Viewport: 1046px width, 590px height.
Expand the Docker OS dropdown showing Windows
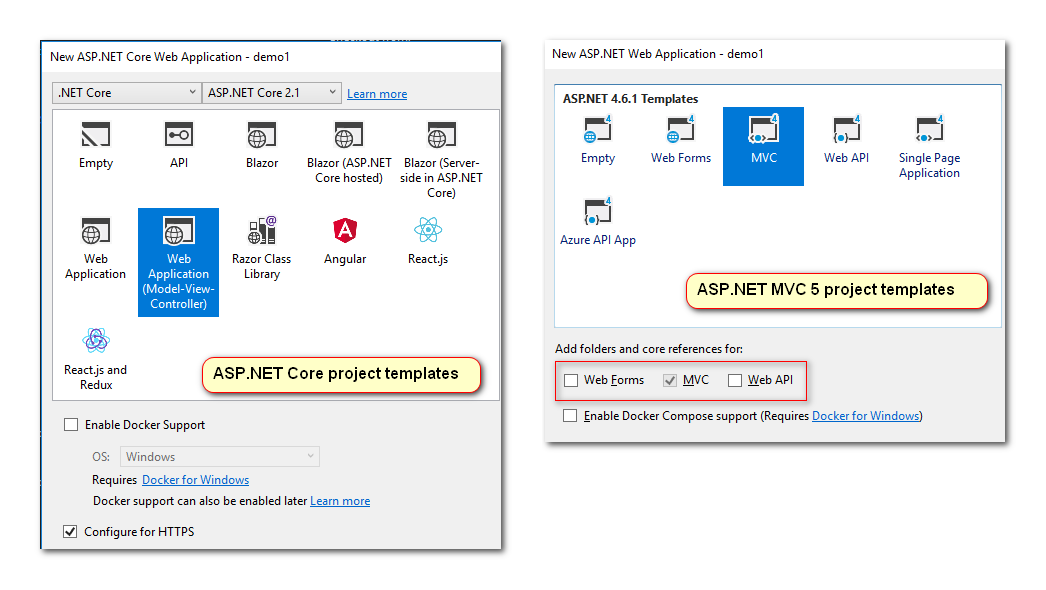tap(219, 456)
